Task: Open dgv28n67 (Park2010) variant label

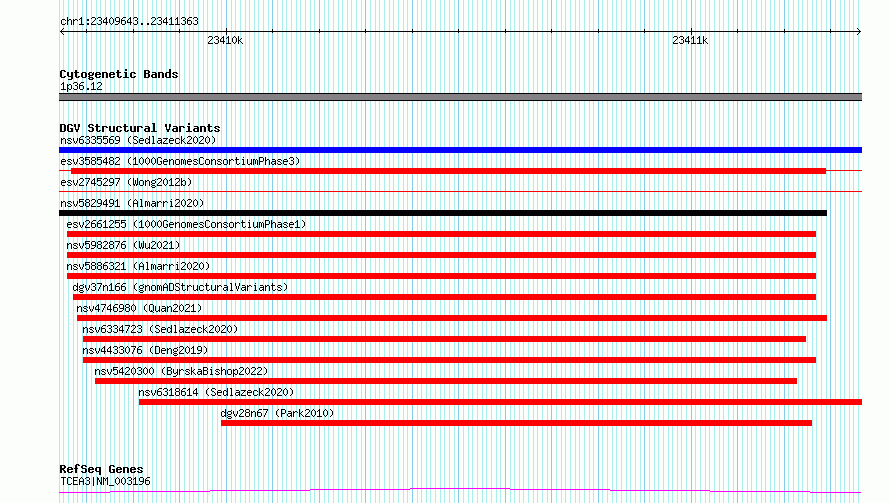Action: tap(277, 413)
